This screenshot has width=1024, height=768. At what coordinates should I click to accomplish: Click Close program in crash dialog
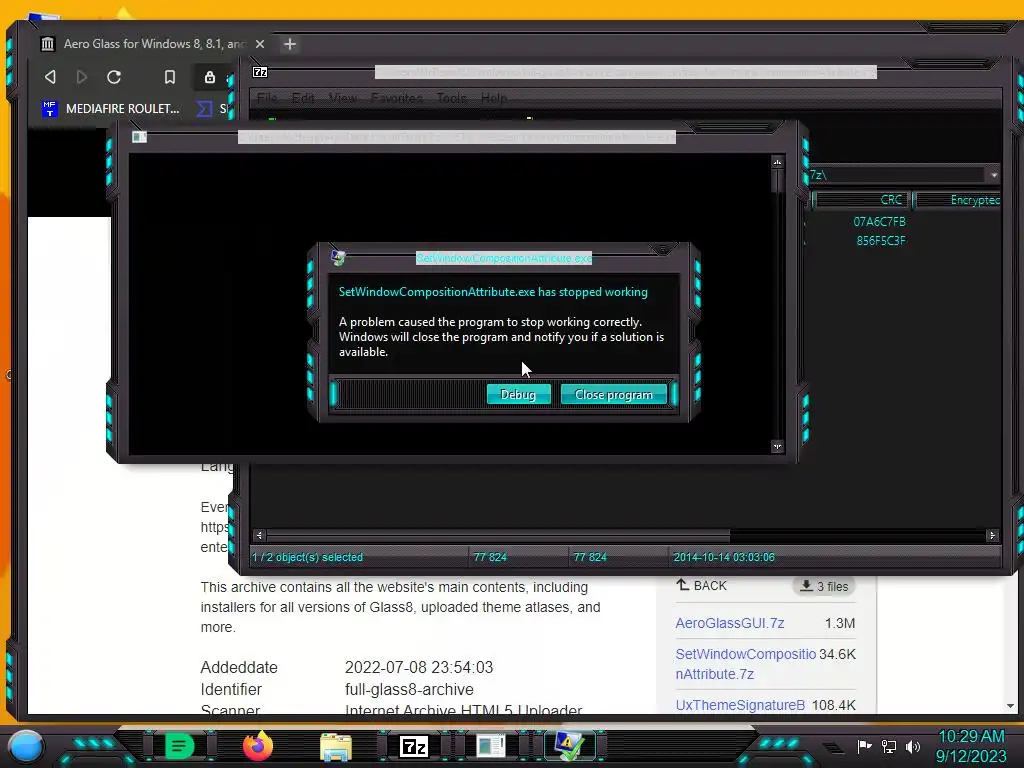(613, 394)
